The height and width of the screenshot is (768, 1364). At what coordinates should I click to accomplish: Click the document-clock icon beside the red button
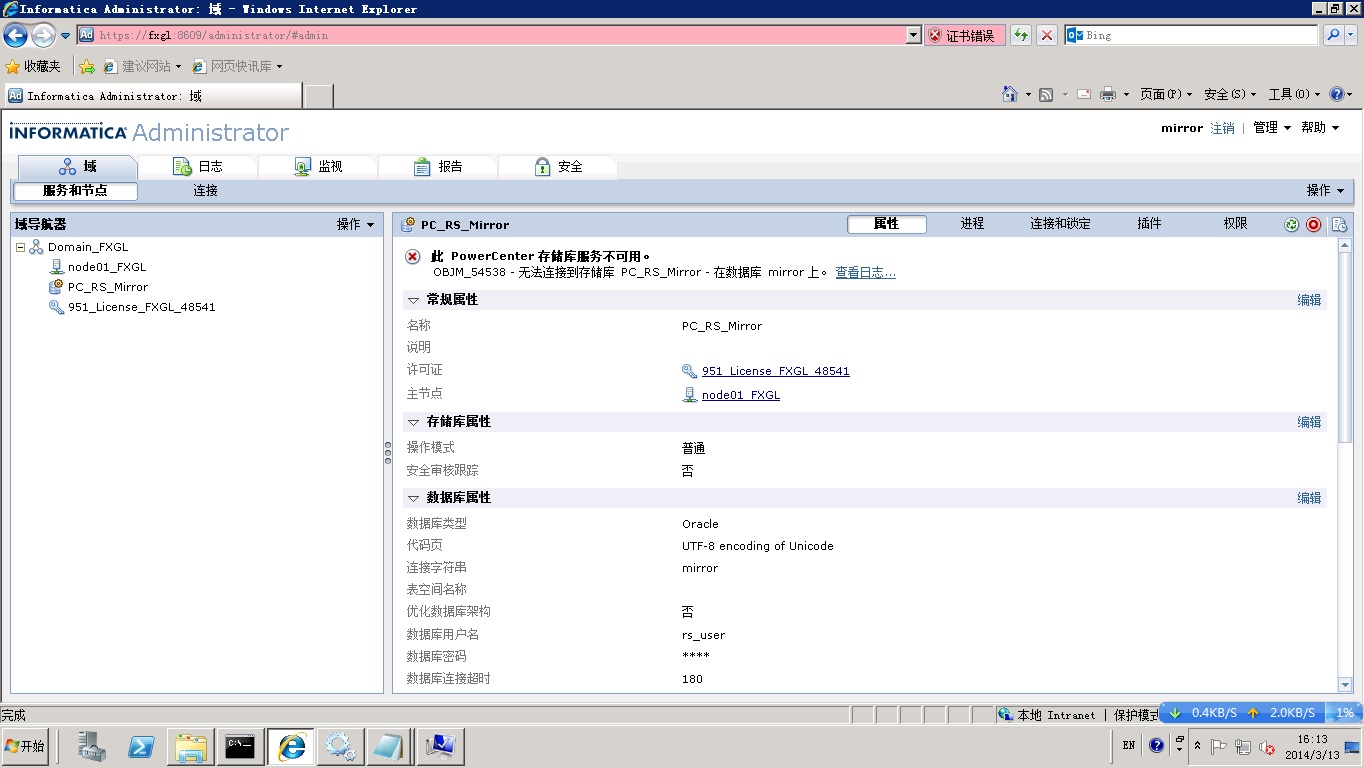[1339, 225]
